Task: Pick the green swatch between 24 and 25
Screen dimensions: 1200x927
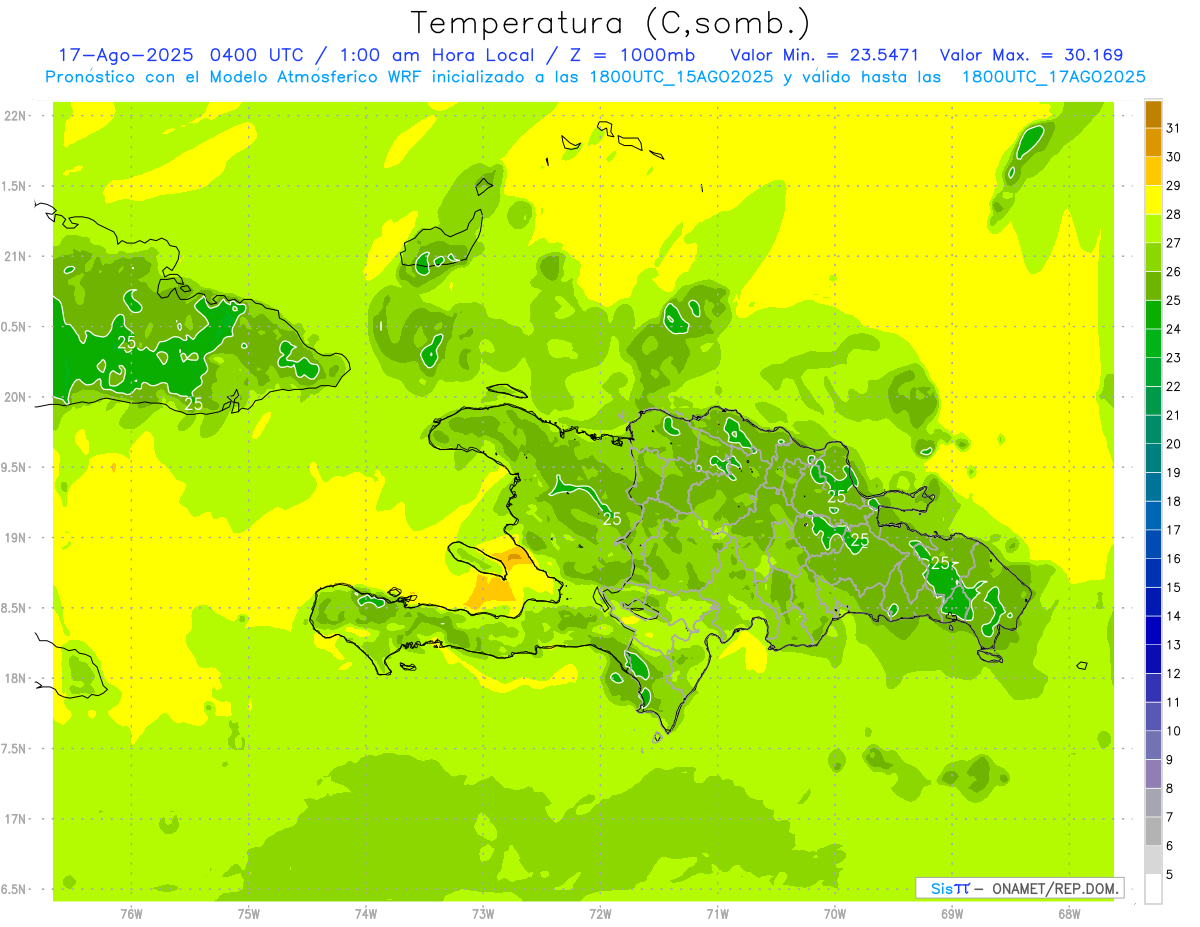Action: [x=1153, y=314]
